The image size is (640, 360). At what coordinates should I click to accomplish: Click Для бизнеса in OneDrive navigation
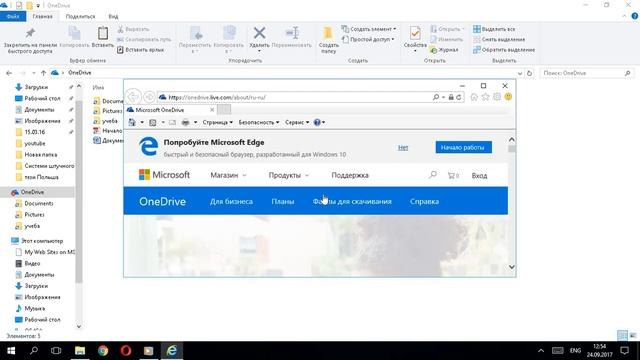coord(231,201)
